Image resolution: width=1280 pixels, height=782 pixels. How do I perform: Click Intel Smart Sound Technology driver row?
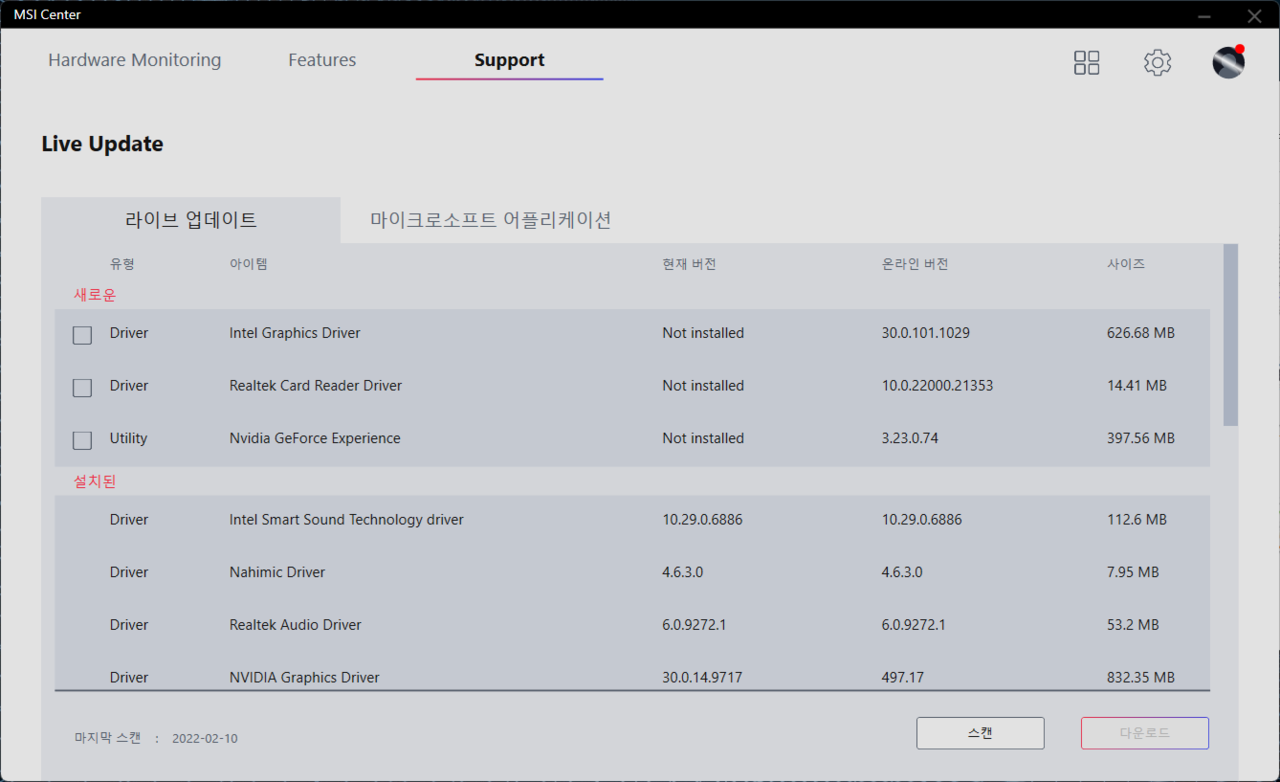(x=346, y=520)
